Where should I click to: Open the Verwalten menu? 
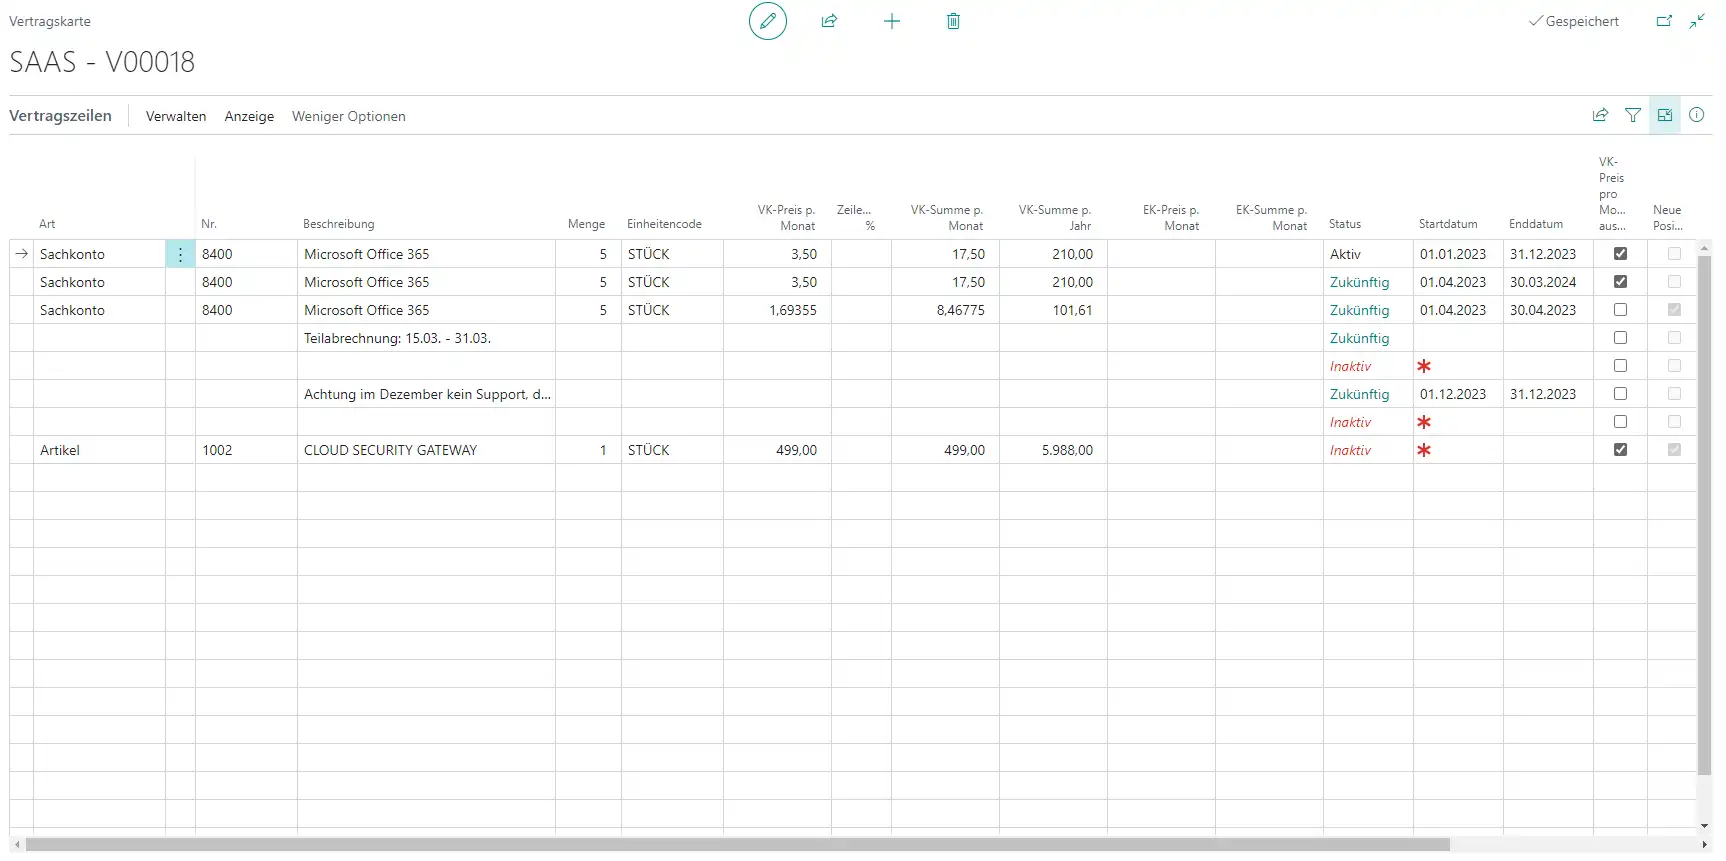(176, 116)
